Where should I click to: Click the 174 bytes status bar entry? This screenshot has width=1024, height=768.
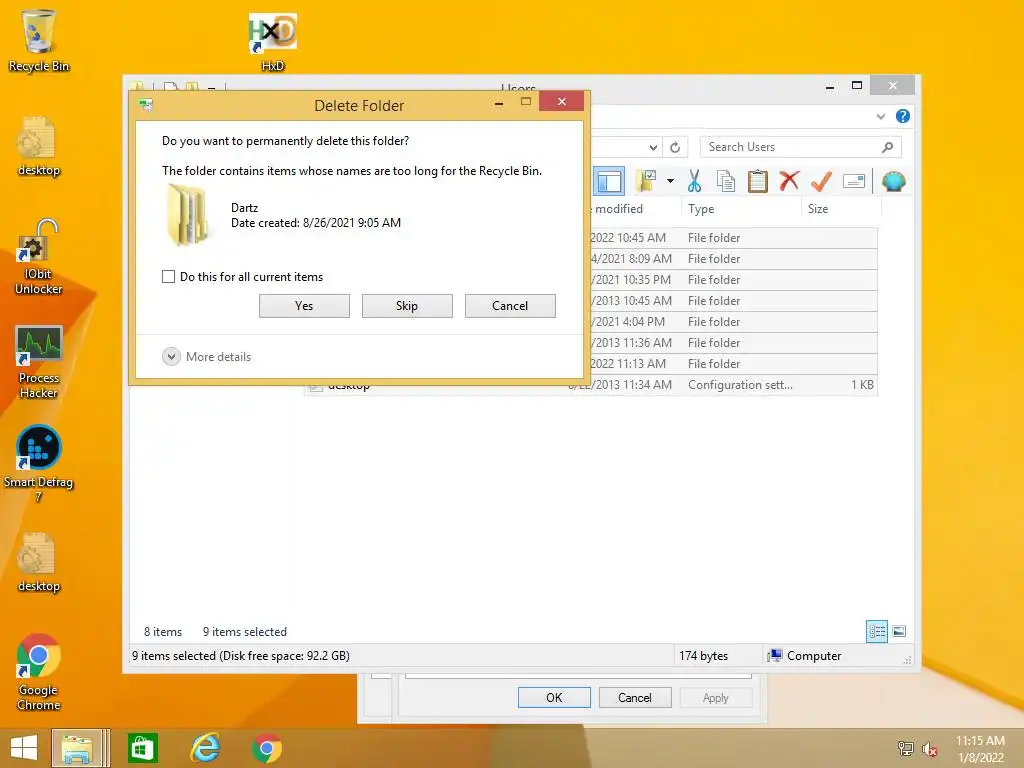[703, 656]
